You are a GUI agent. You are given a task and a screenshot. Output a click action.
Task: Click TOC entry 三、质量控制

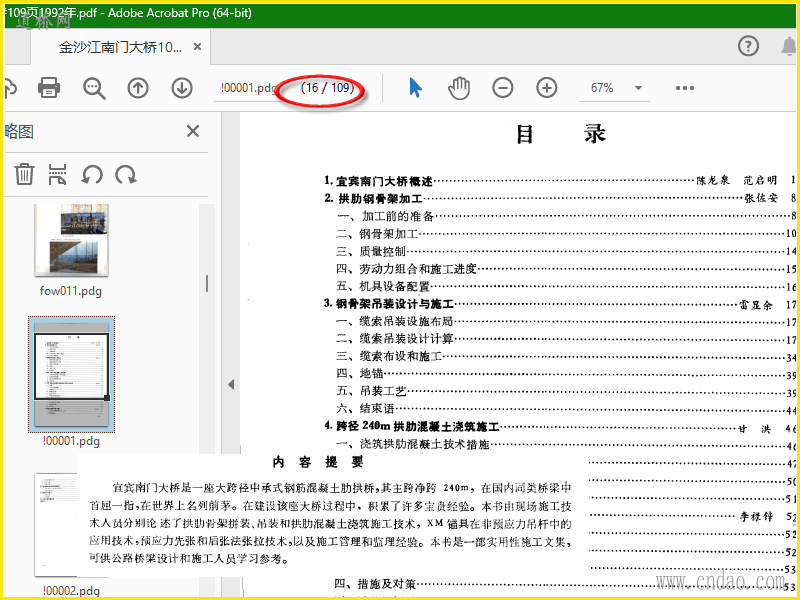(371, 251)
